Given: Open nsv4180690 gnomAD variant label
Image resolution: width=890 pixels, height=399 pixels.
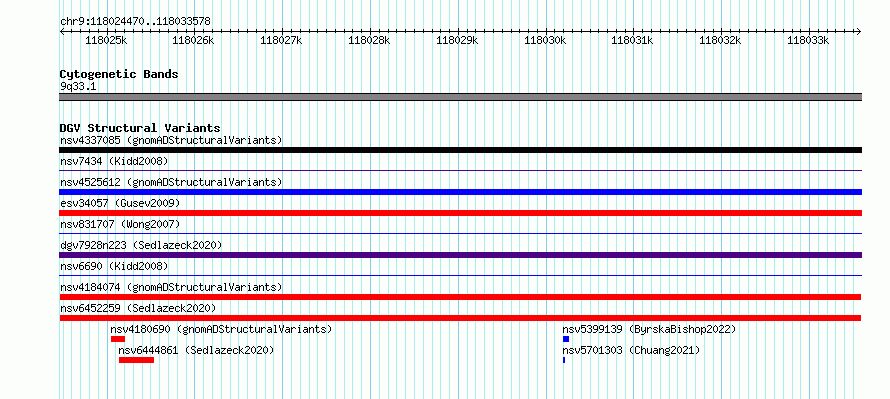Looking at the screenshot, I should point(221,329).
